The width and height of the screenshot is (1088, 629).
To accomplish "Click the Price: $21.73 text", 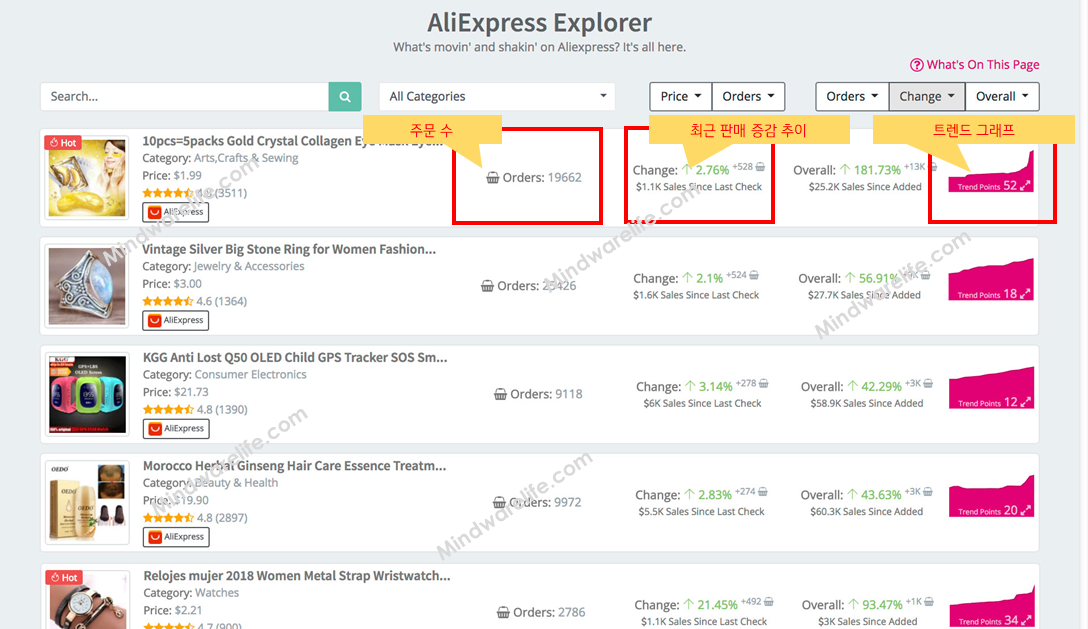I will [176, 392].
